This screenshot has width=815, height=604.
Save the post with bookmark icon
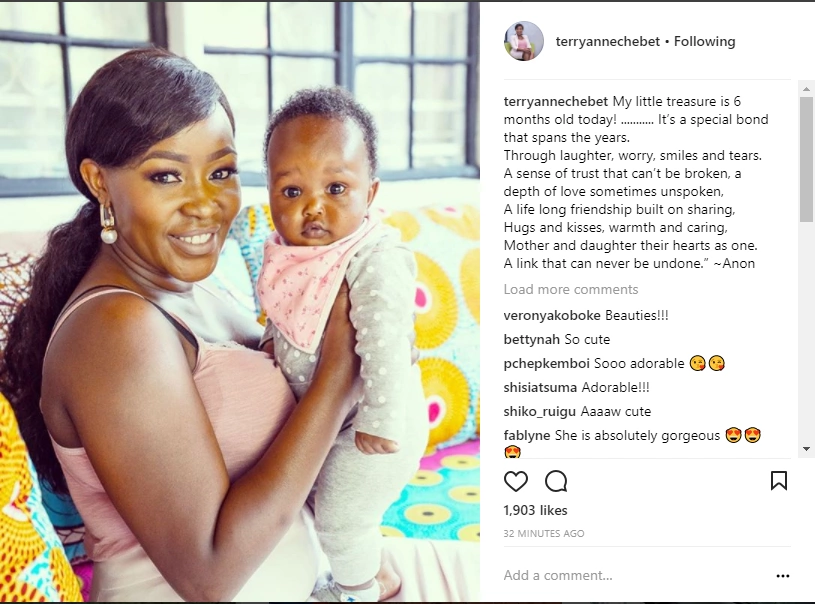click(x=779, y=481)
